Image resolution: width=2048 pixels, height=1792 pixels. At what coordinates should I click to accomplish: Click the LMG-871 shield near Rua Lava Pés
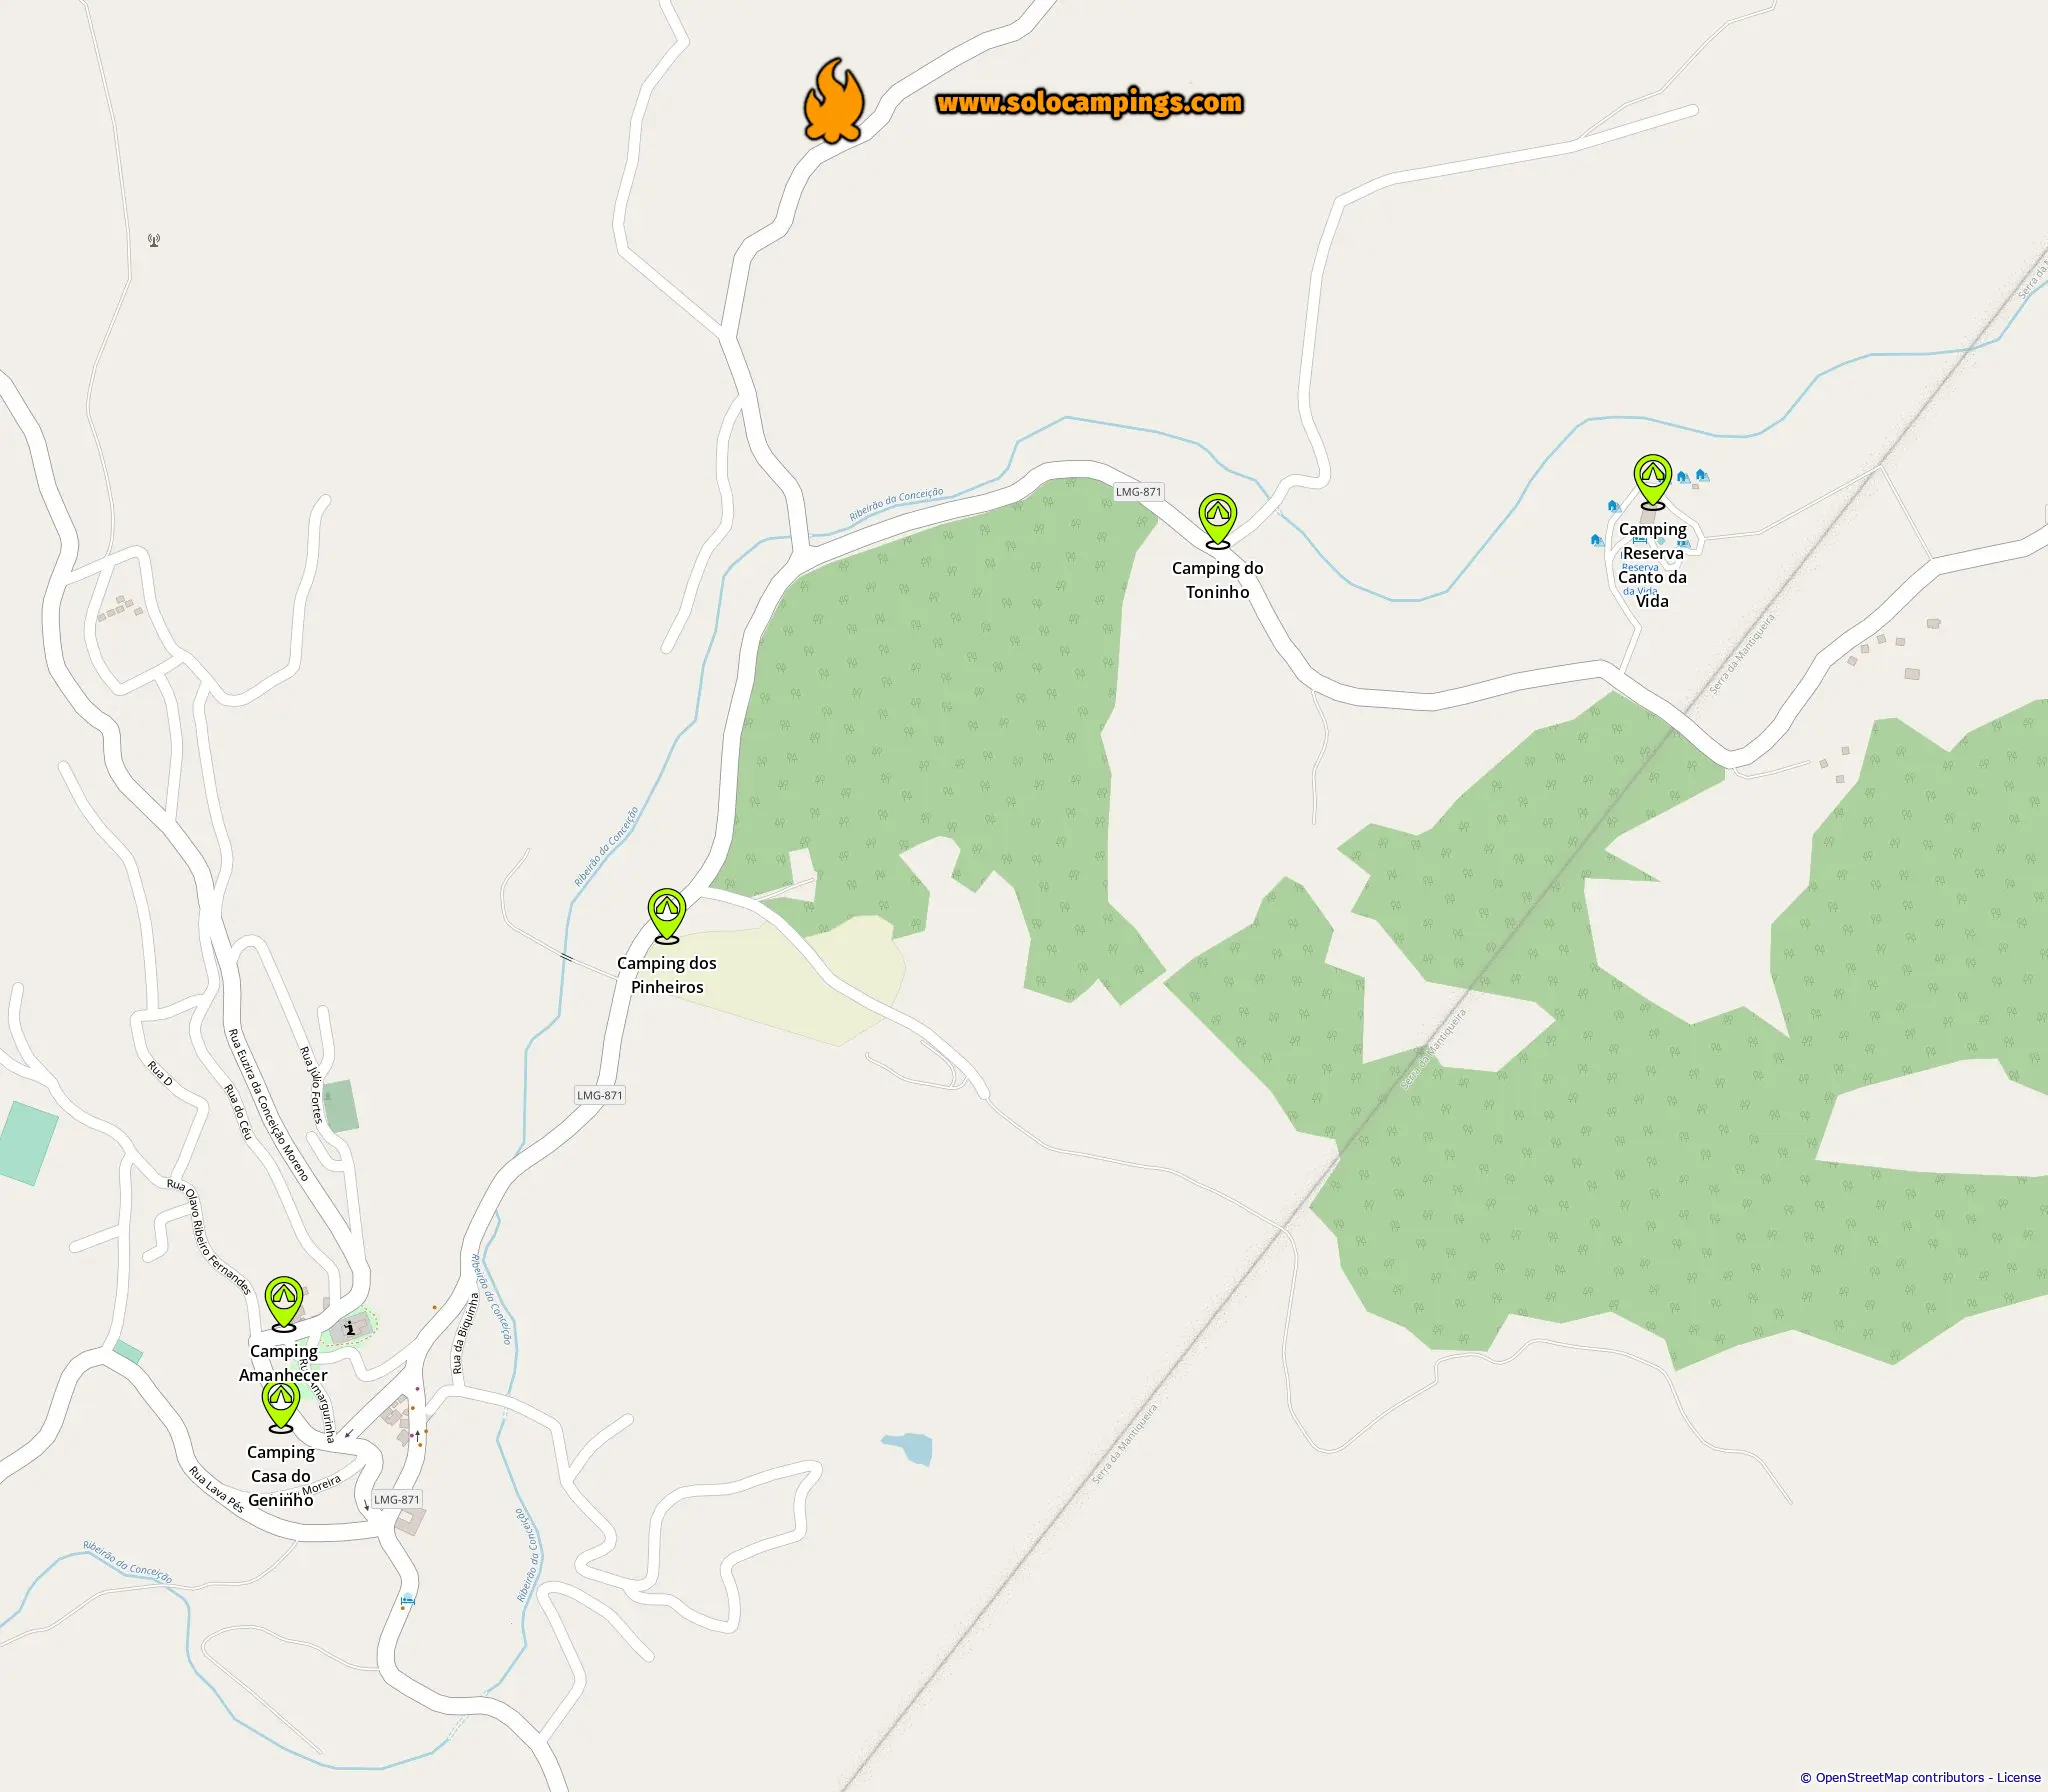[396, 1499]
